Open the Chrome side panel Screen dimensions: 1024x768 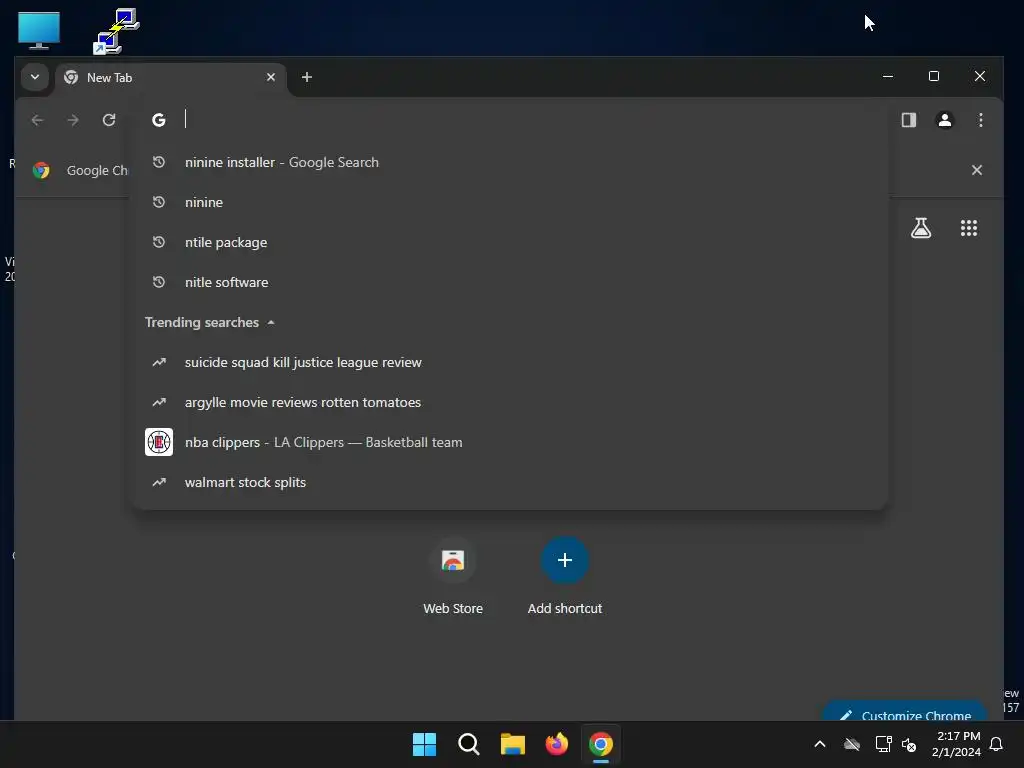click(x=908, y=120)
